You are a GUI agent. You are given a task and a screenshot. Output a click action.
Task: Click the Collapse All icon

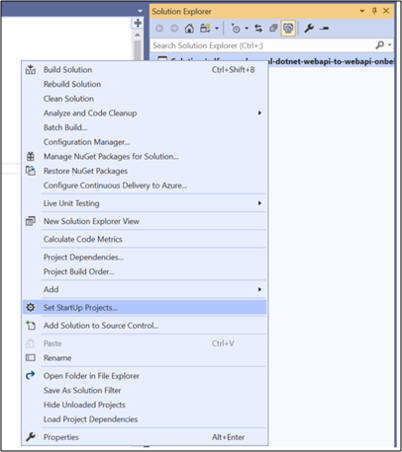(x=273, y=28)
